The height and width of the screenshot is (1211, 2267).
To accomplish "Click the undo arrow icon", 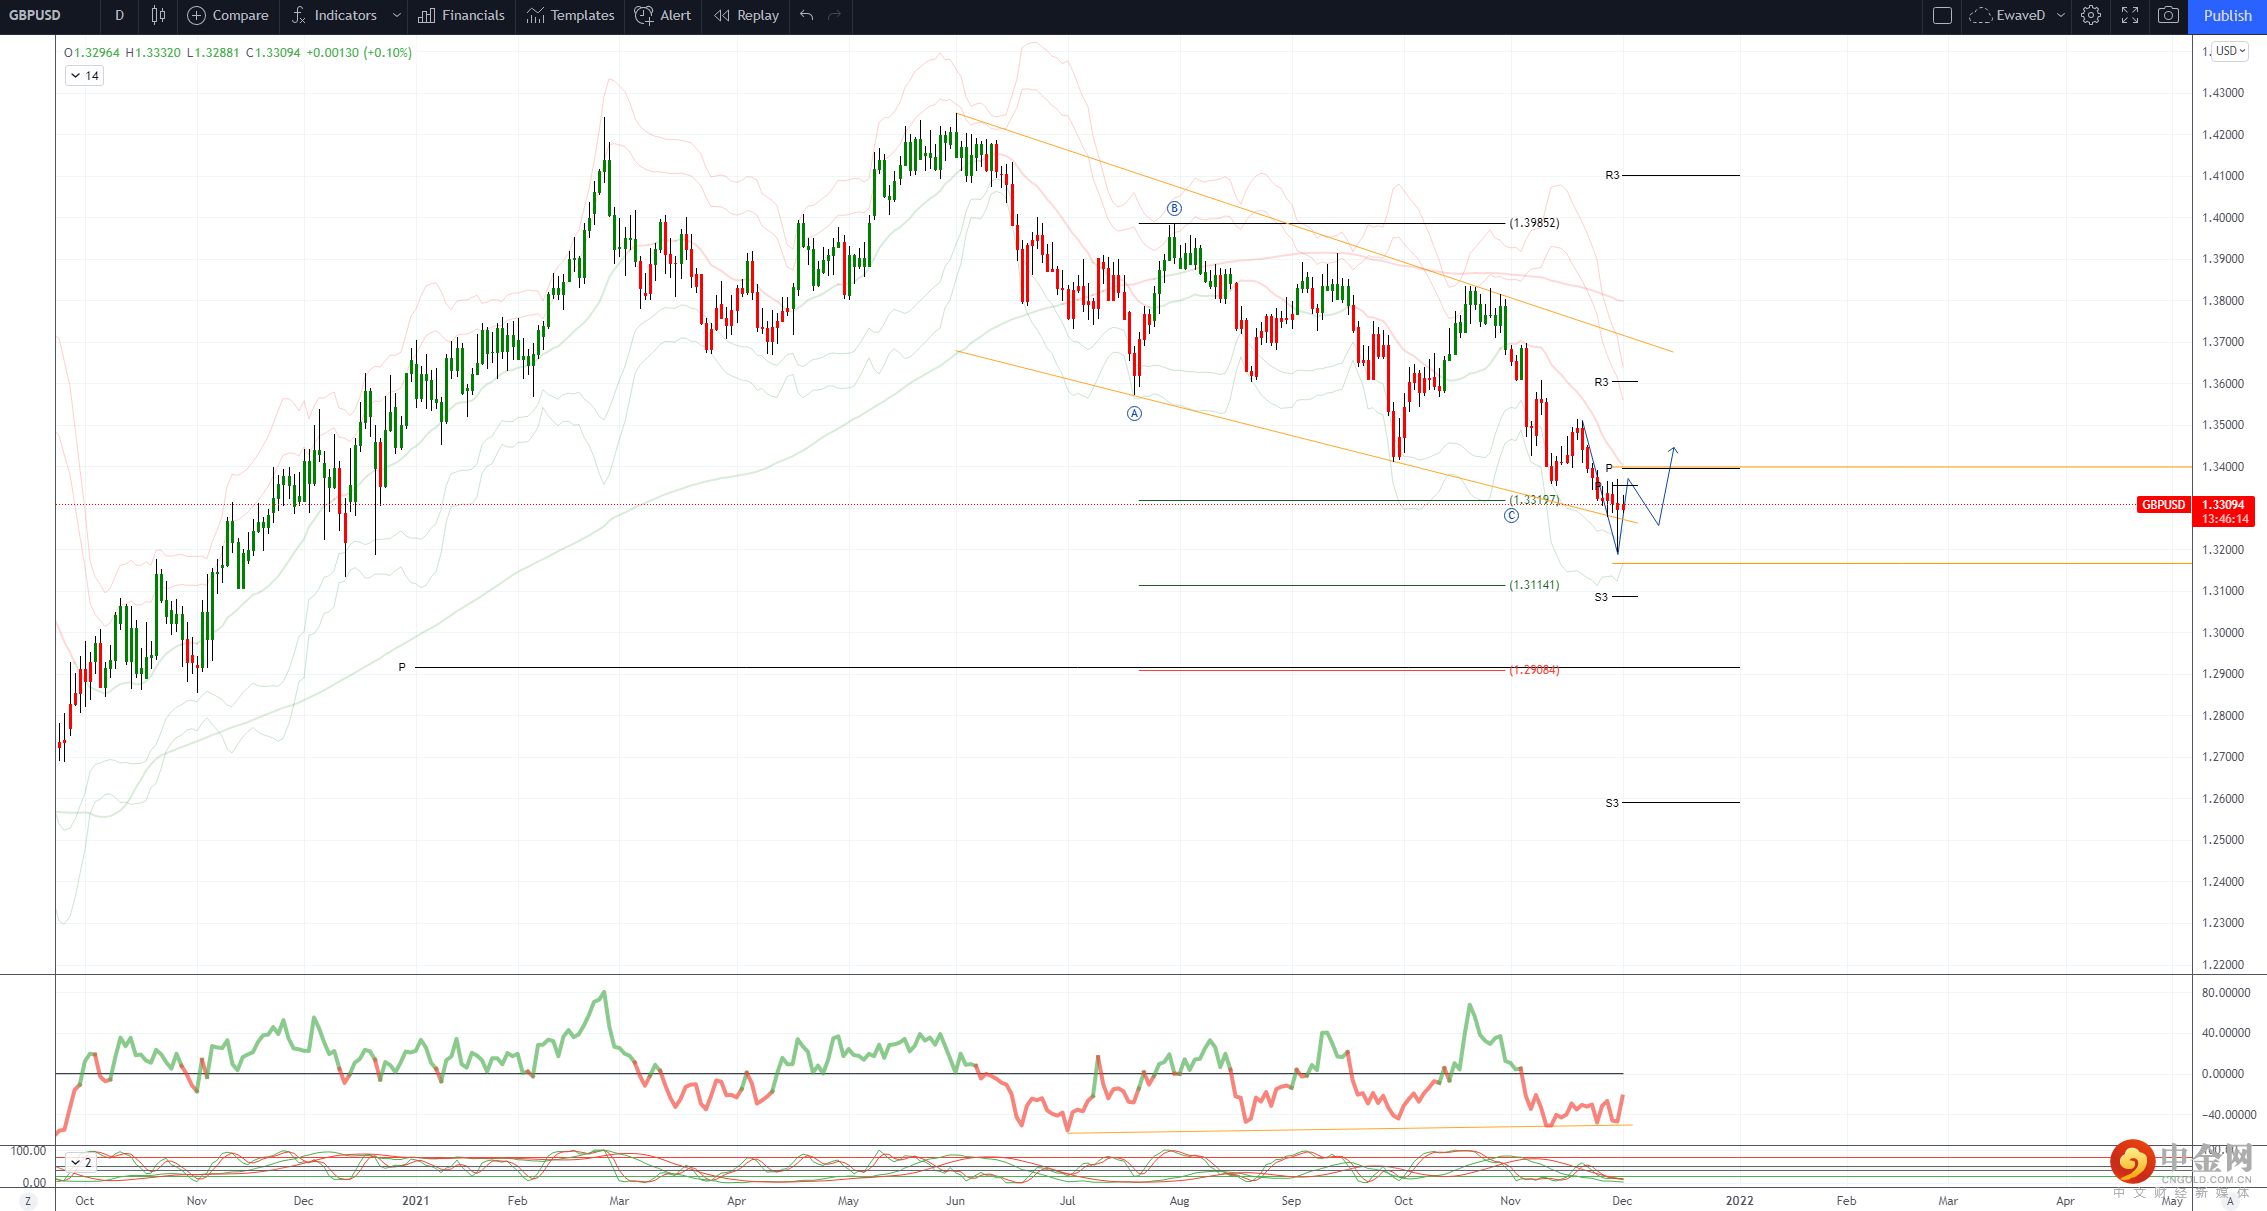I will [x=807, y=15].
